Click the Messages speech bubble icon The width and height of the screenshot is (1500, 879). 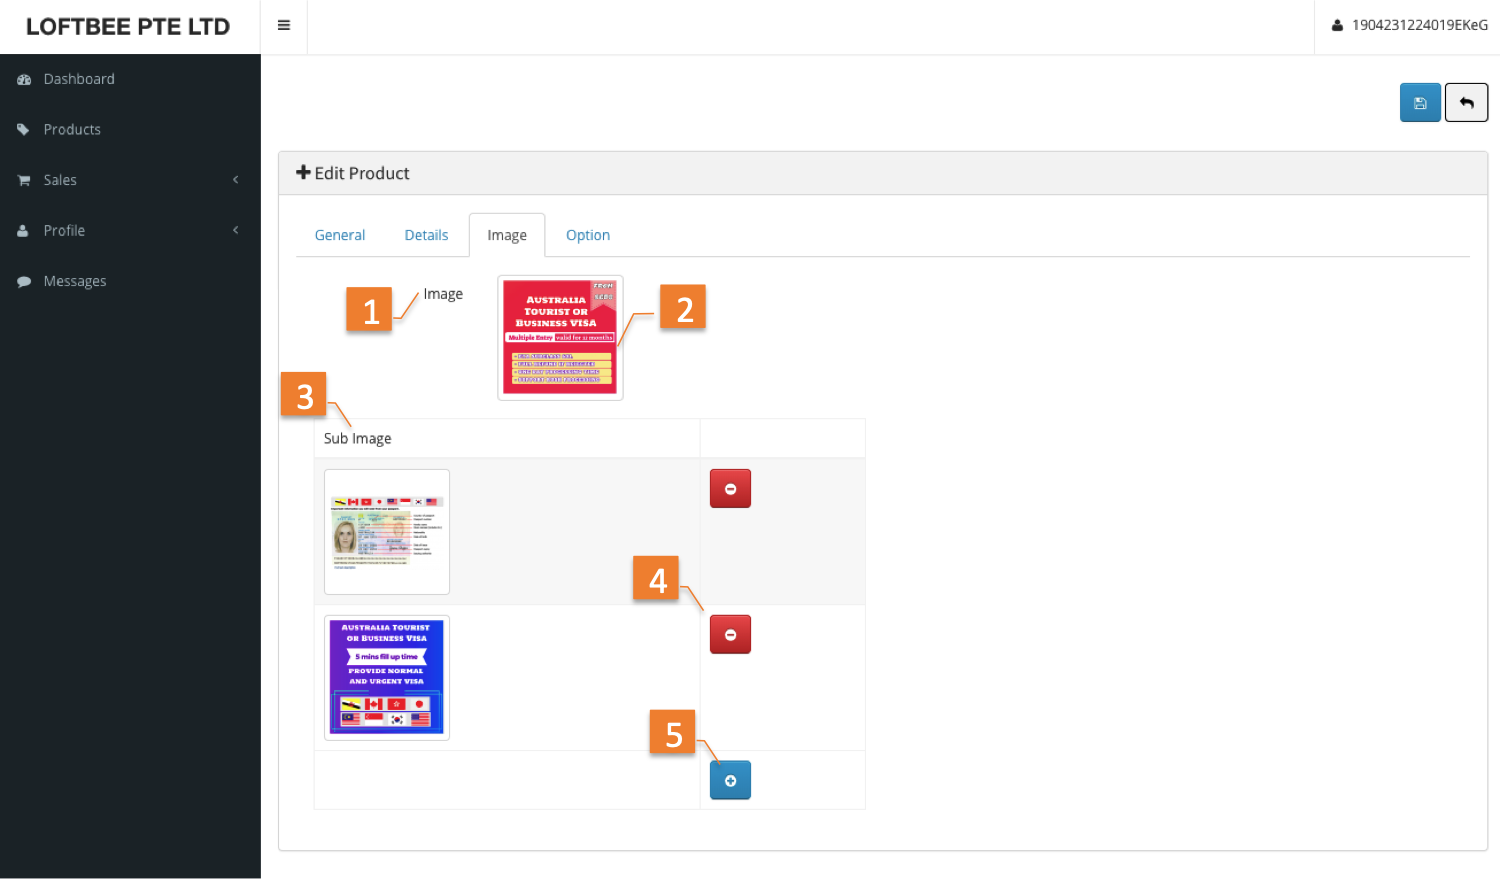pyautogui.click(x=24, y=282)
